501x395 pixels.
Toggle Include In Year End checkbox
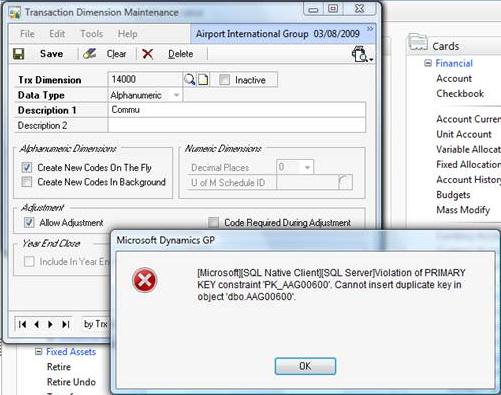point(29,261)
